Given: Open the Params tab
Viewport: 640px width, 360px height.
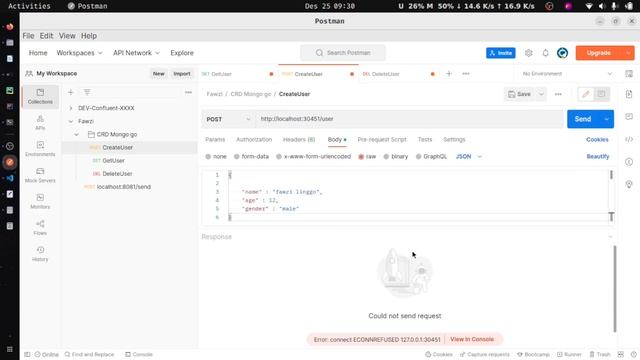Looking at the screenshot, I should coord(215,140).
